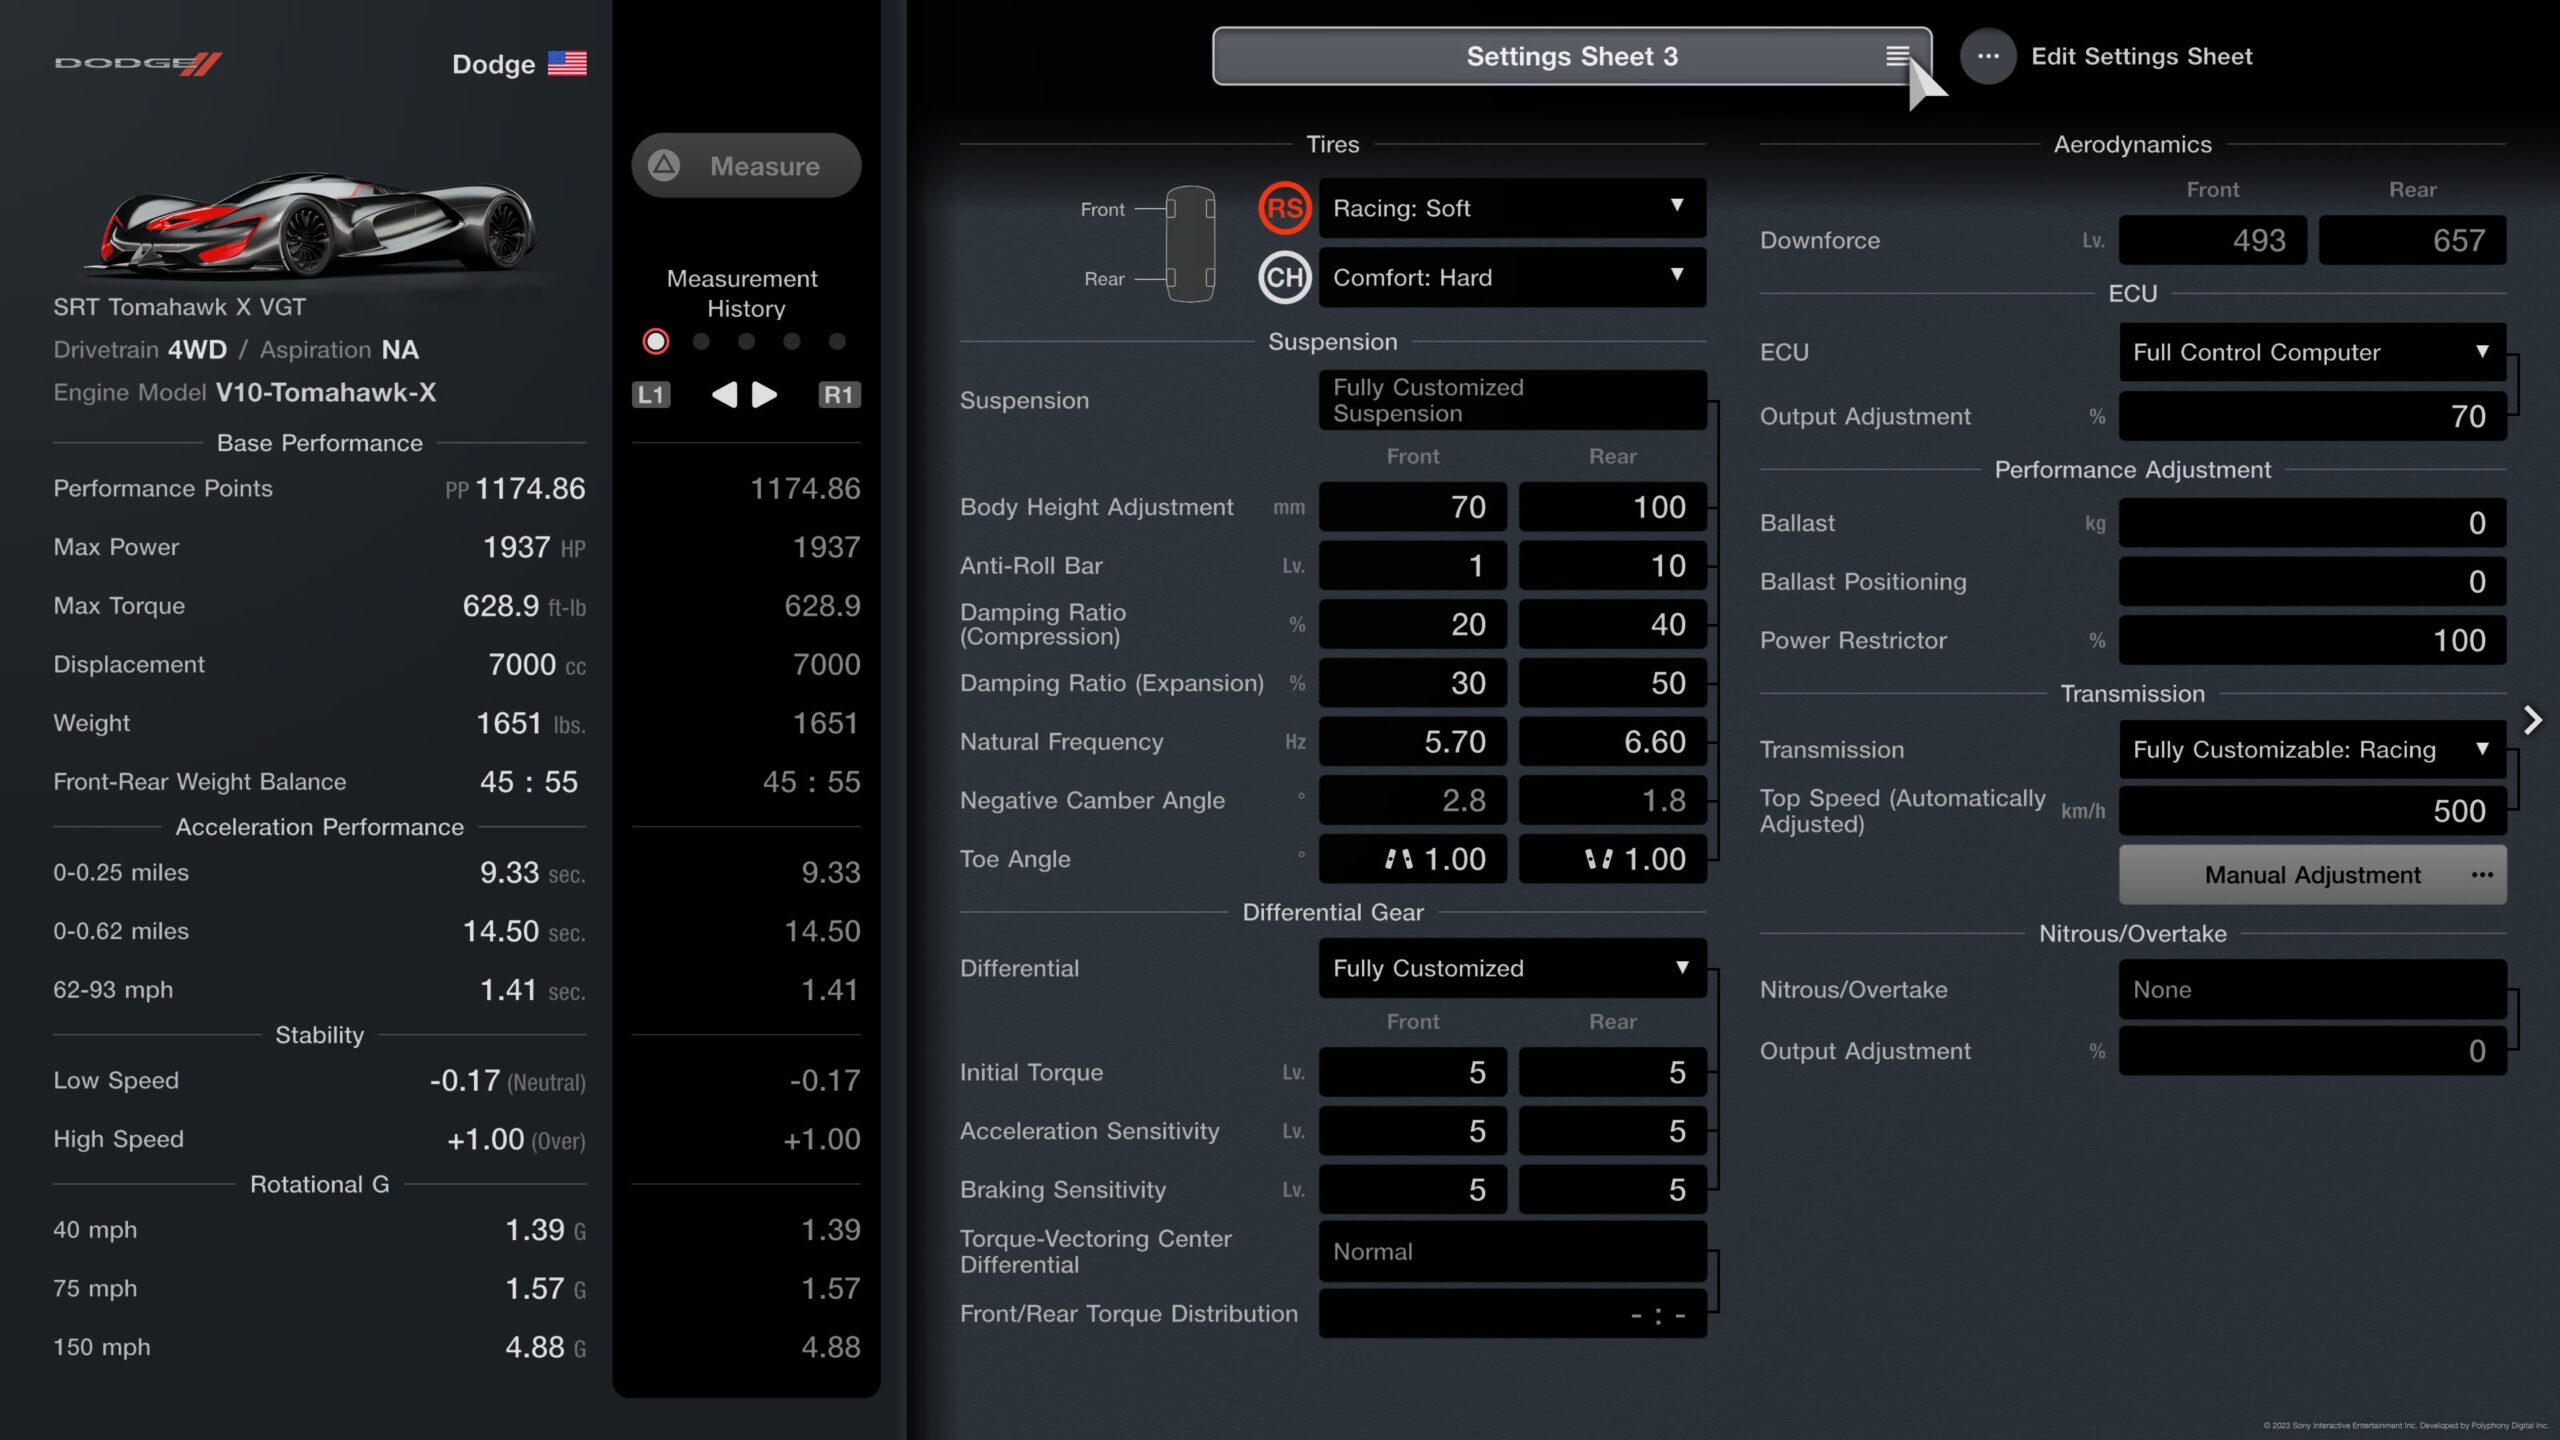
Task: Click the Edit Settings Sheet label
Action: click(2141, 57)
